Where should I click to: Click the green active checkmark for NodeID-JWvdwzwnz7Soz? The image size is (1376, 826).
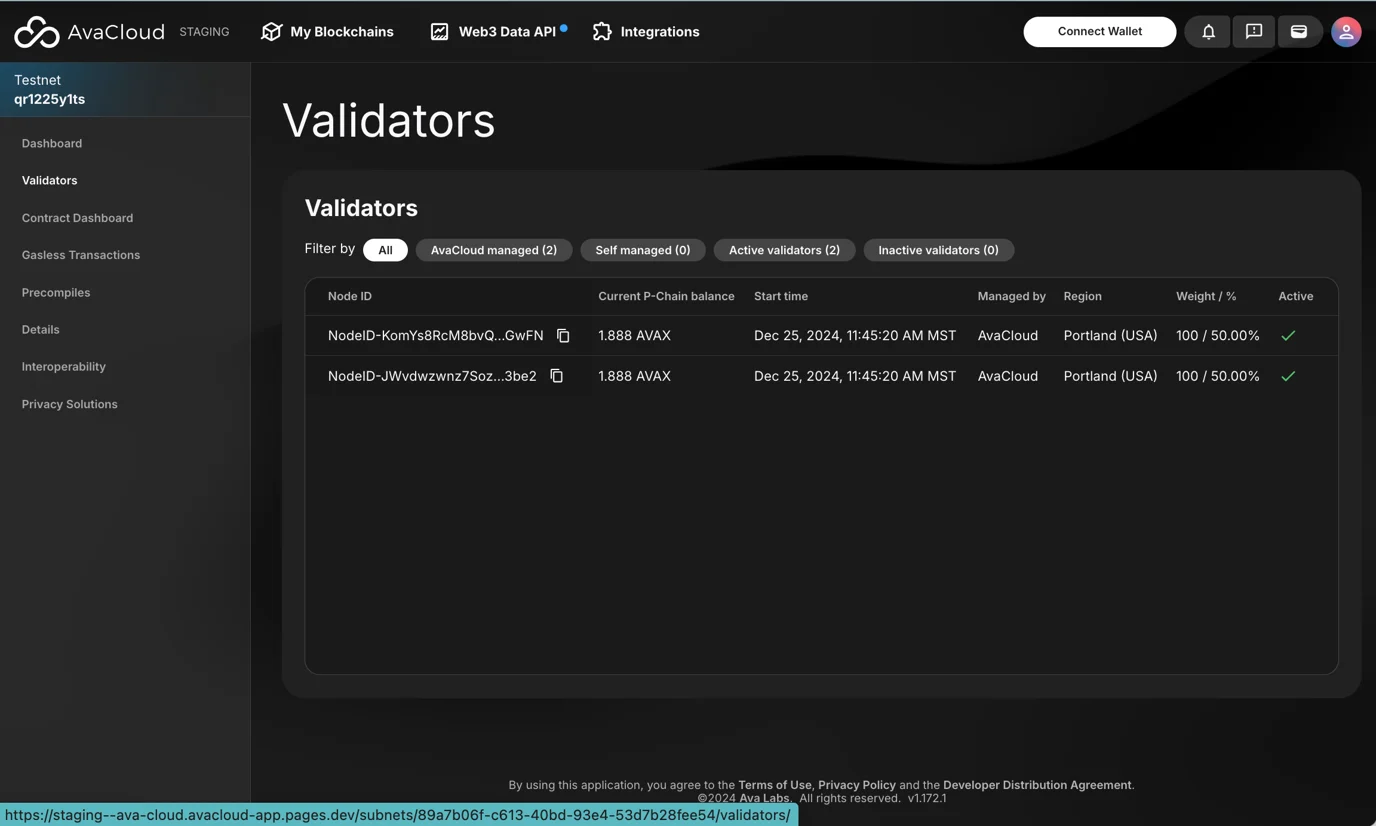[x=1288, y=376]
